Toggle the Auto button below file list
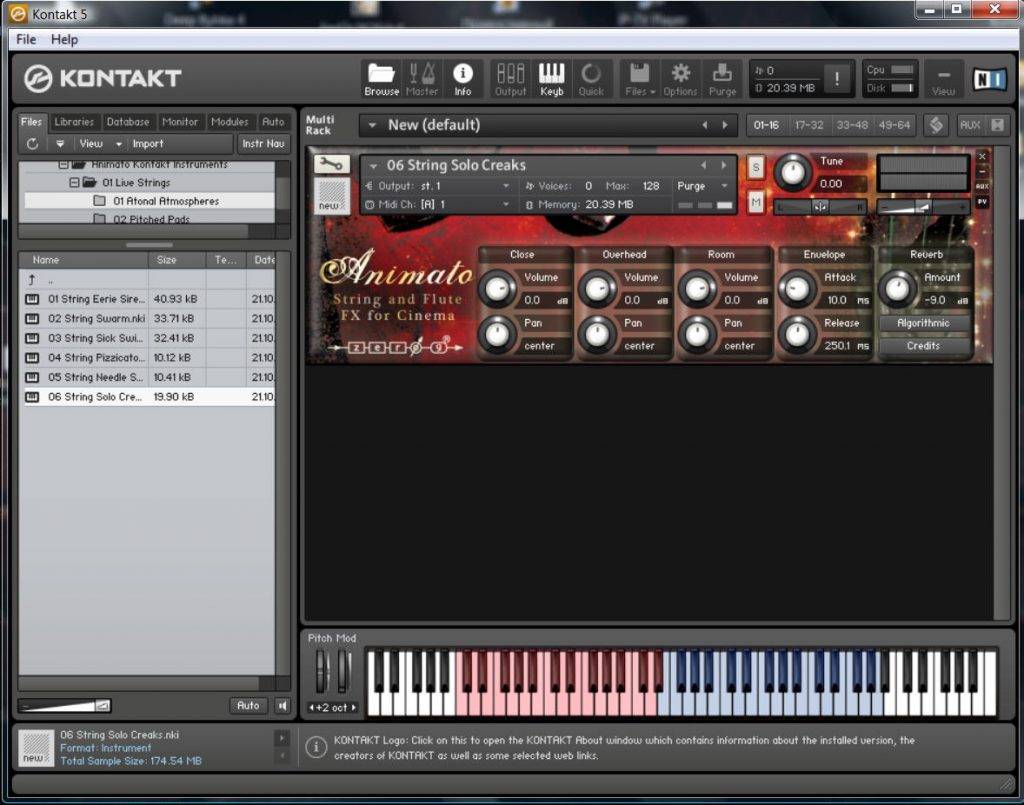This screenshot has width=1024, height=805. (x=248, y=706)
